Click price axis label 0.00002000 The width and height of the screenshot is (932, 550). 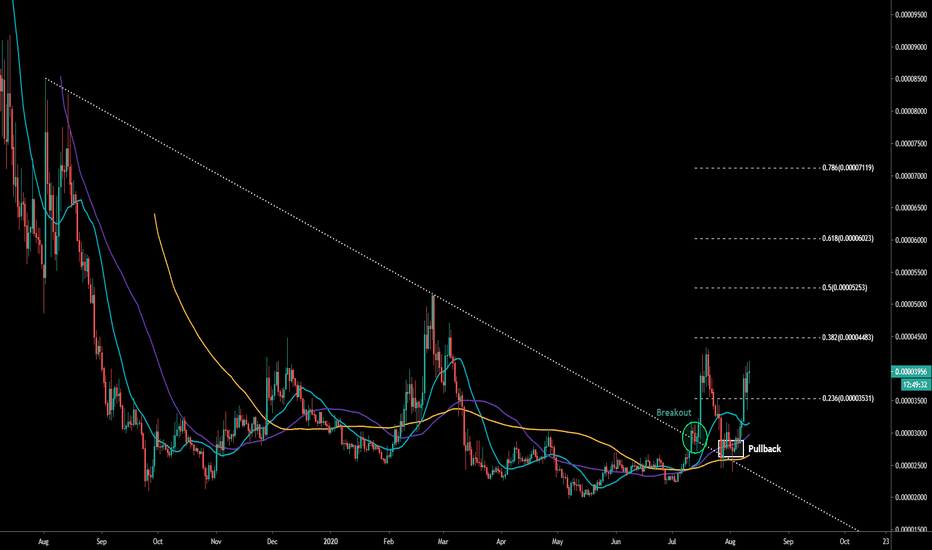click(911, 498)
